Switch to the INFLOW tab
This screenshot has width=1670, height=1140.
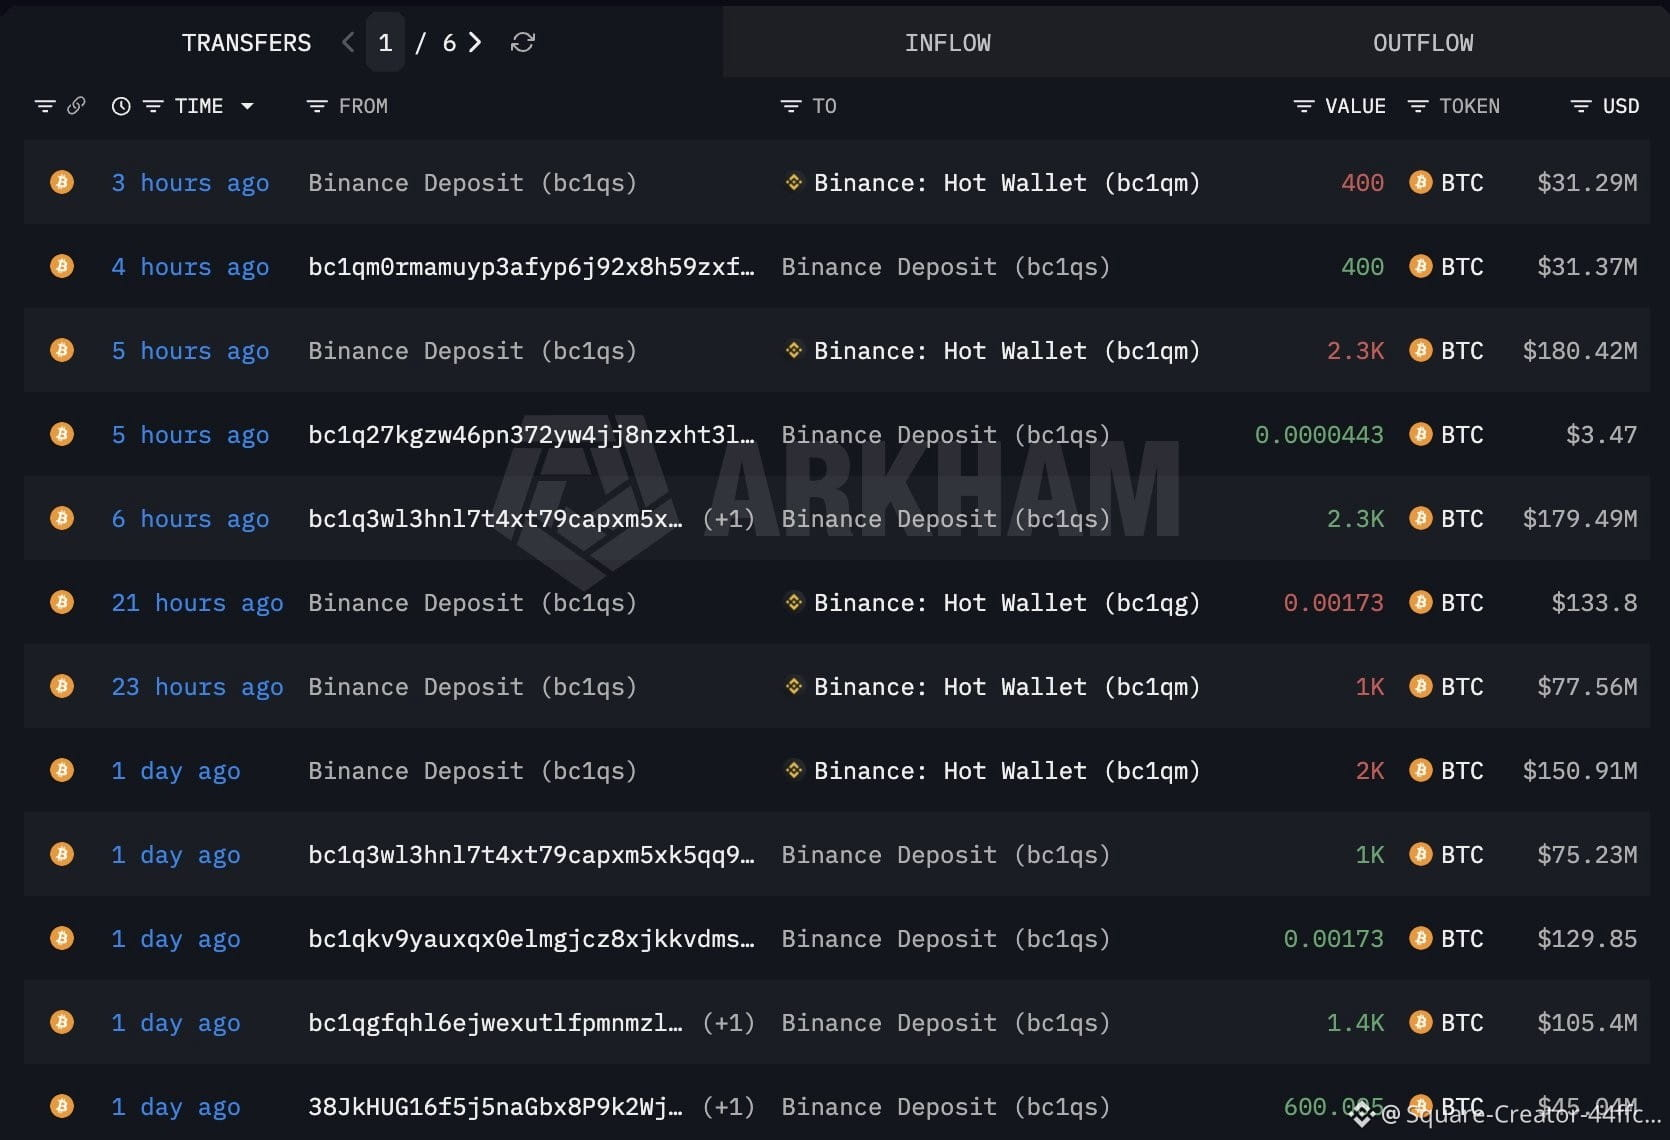(948, 43)
